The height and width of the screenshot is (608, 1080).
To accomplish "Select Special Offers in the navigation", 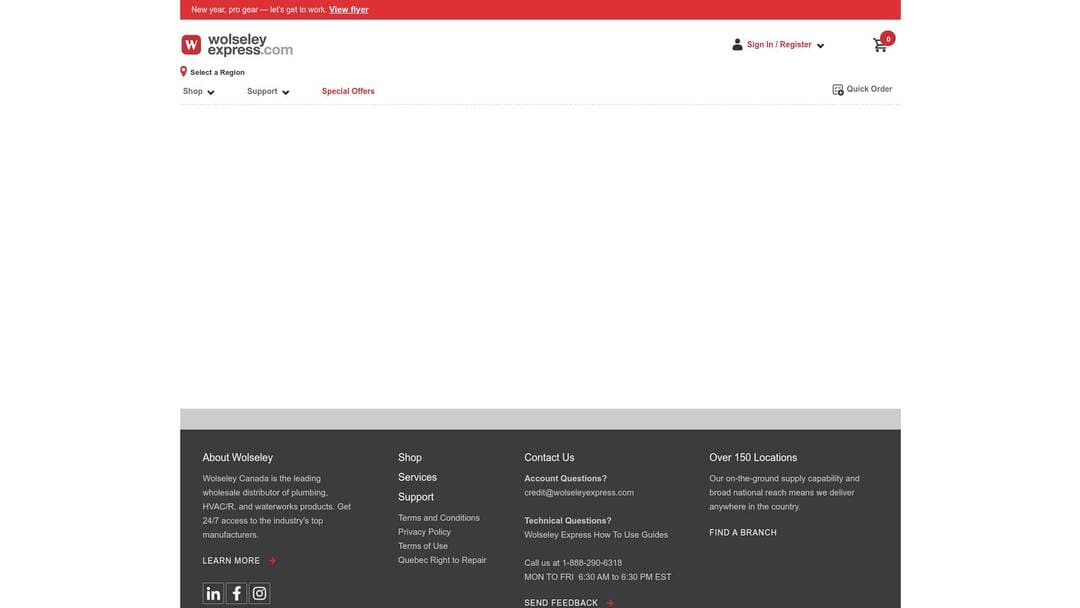I will point(348,89).
